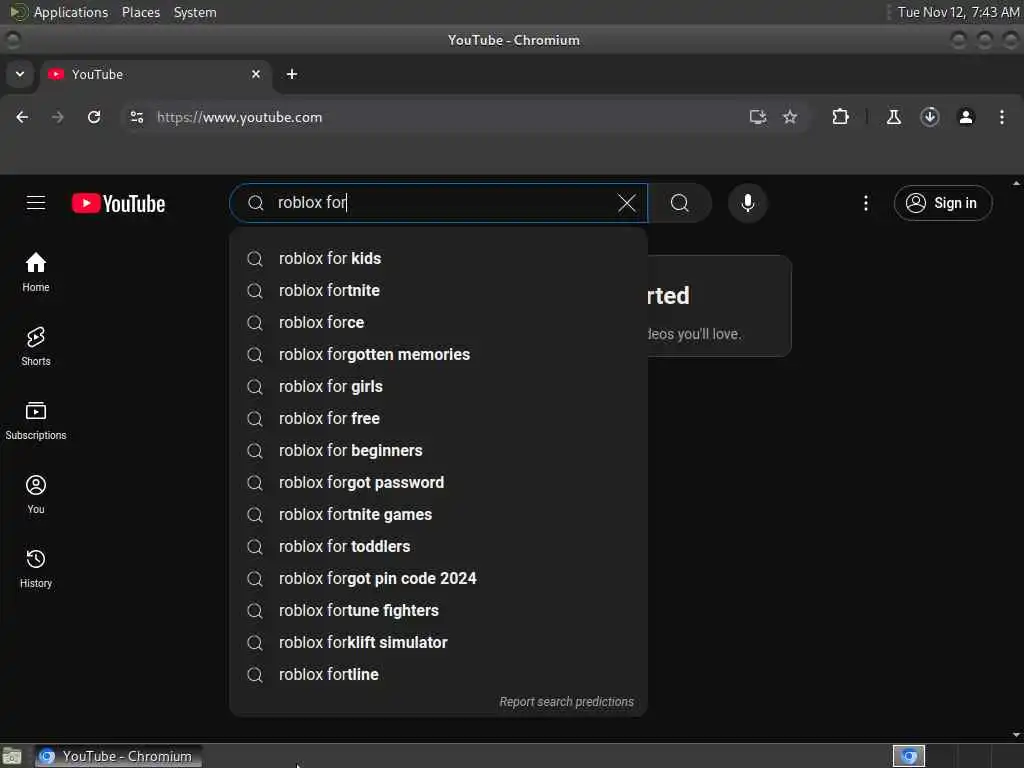
Task: Clear the search query with X
Action: [x=626, y=203]
